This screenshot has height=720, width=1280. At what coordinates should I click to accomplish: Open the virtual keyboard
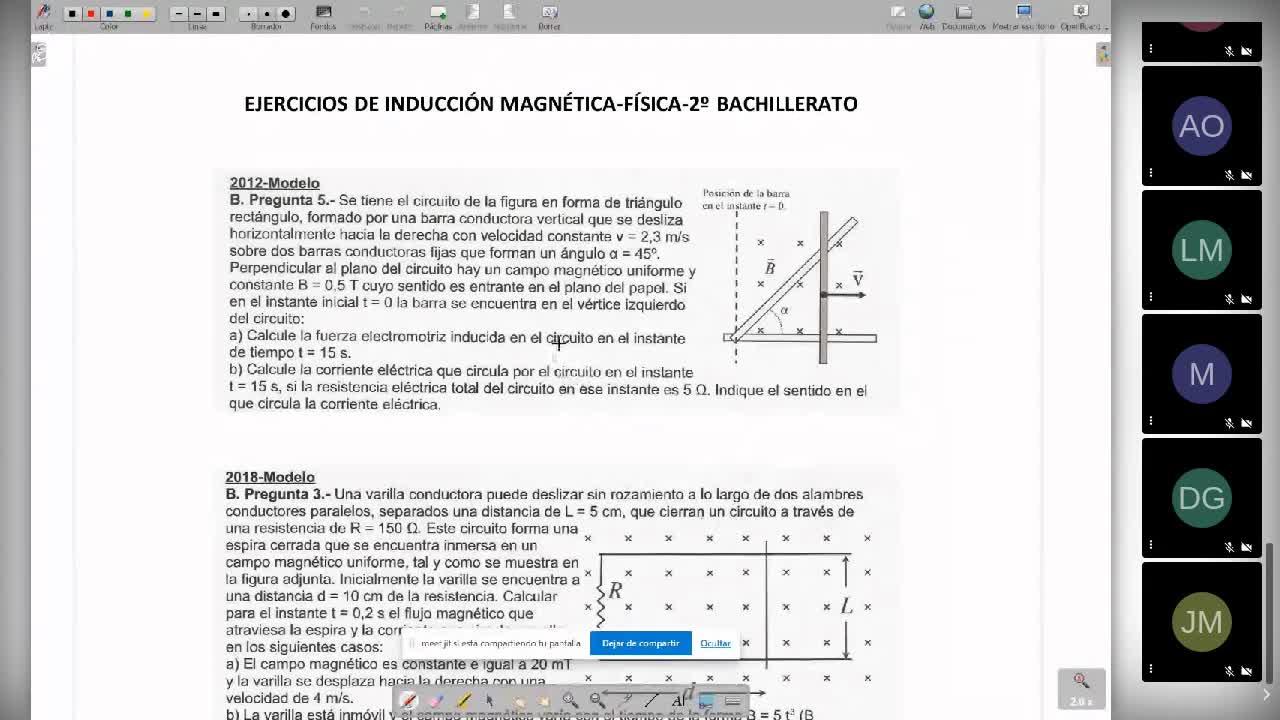pyautogui.click(x=732, y=700)
